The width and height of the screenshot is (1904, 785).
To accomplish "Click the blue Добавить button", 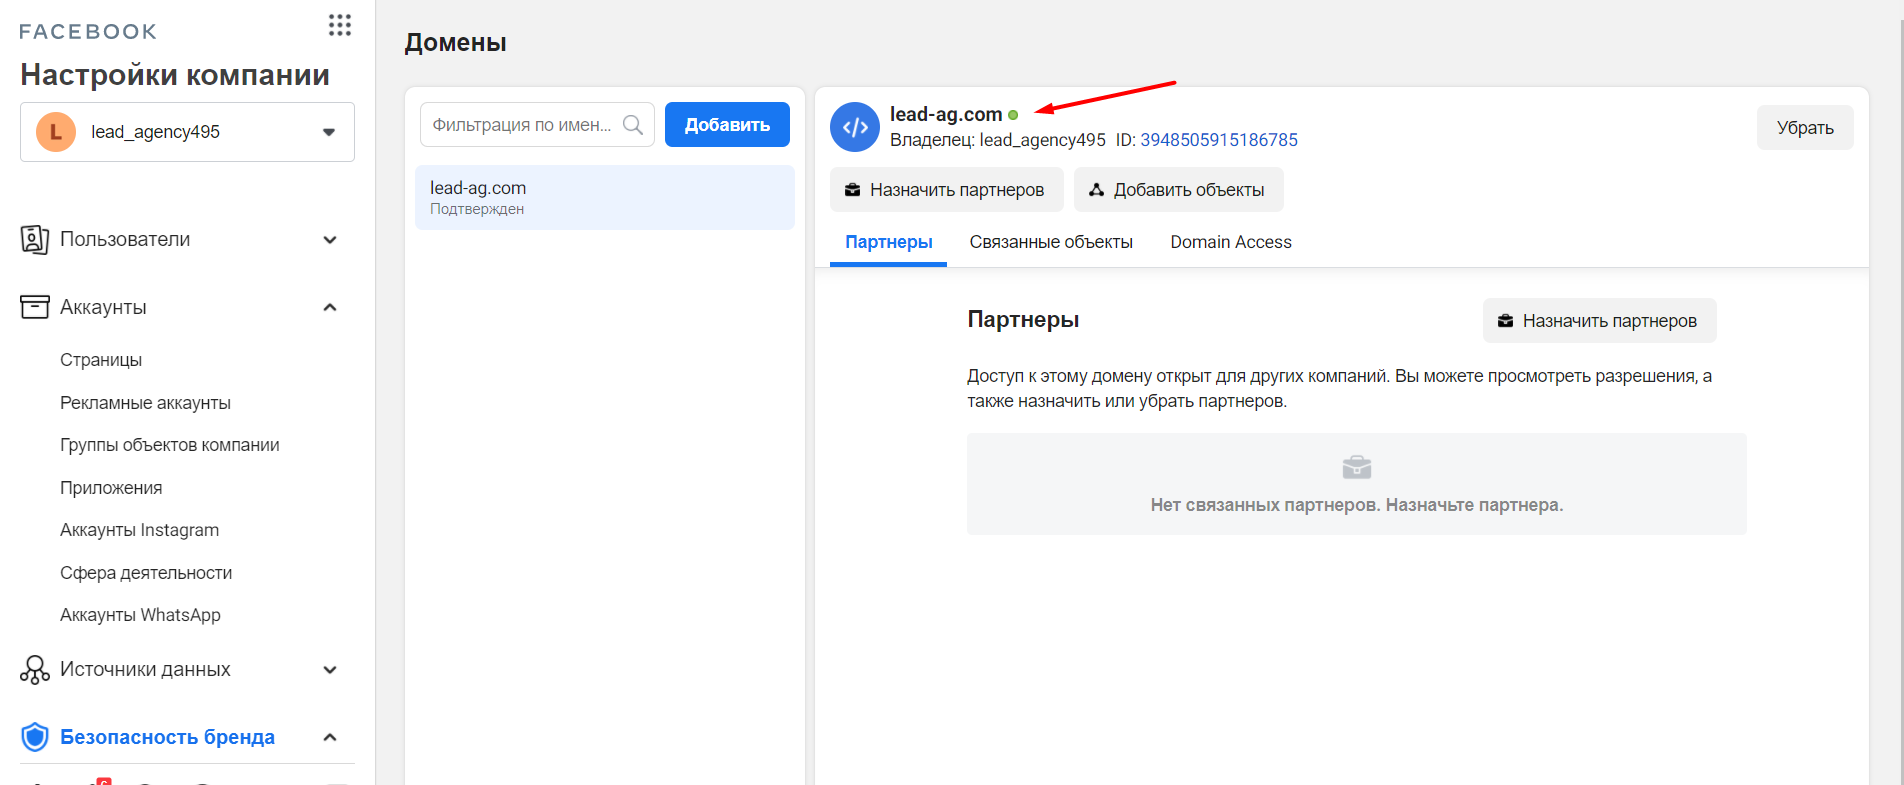I will pos(727,125).
